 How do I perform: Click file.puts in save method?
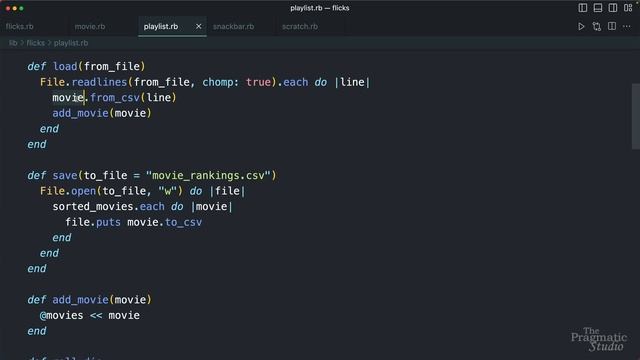tap(93, 222)
